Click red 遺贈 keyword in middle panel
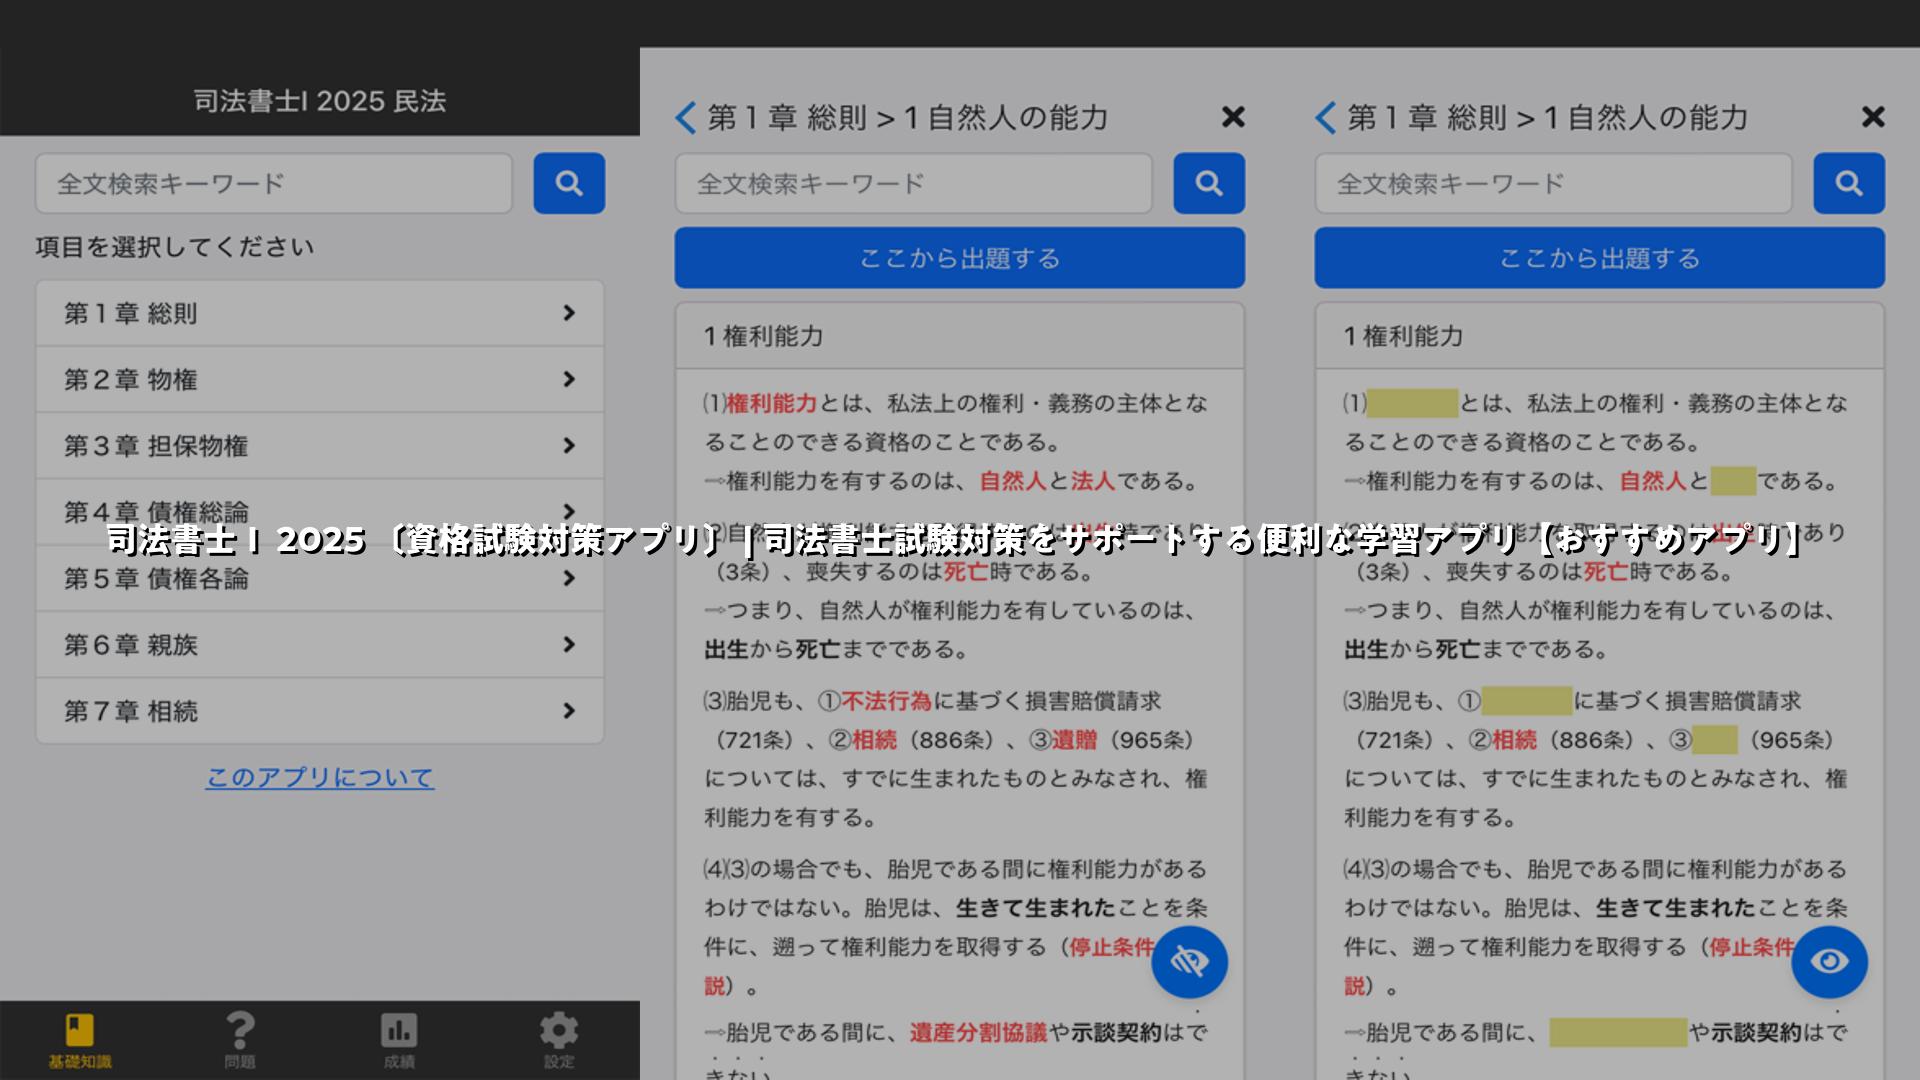This screenshot has height=1080, width=1920. (1075, 740)
